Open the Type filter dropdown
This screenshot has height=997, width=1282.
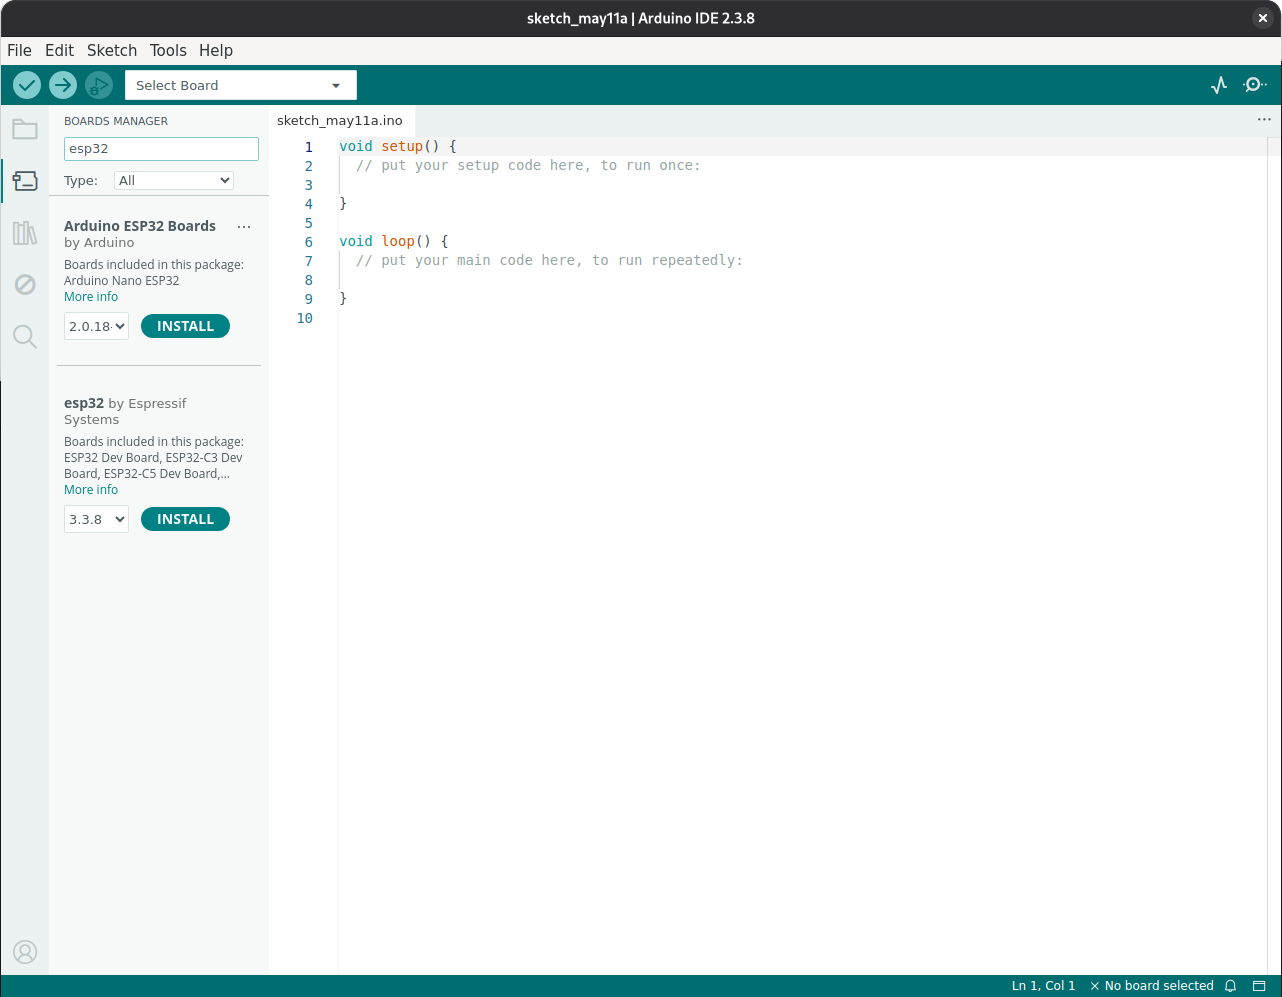click(174, 180)
